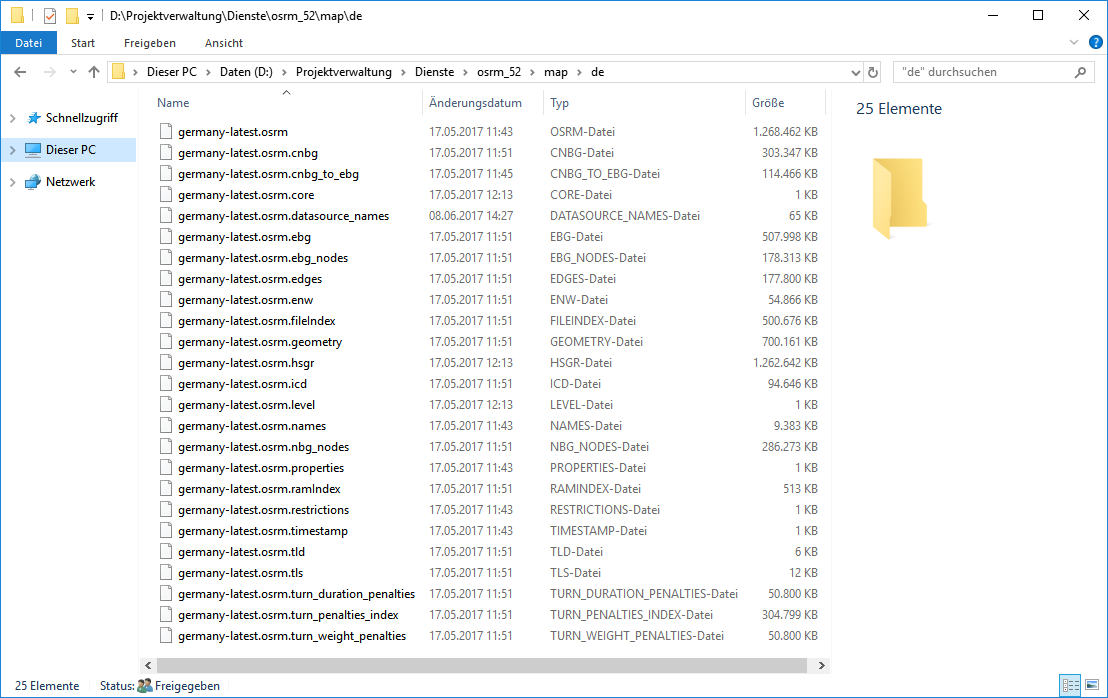
Task: Switch to large thumbnails view
Action: 1092,685
